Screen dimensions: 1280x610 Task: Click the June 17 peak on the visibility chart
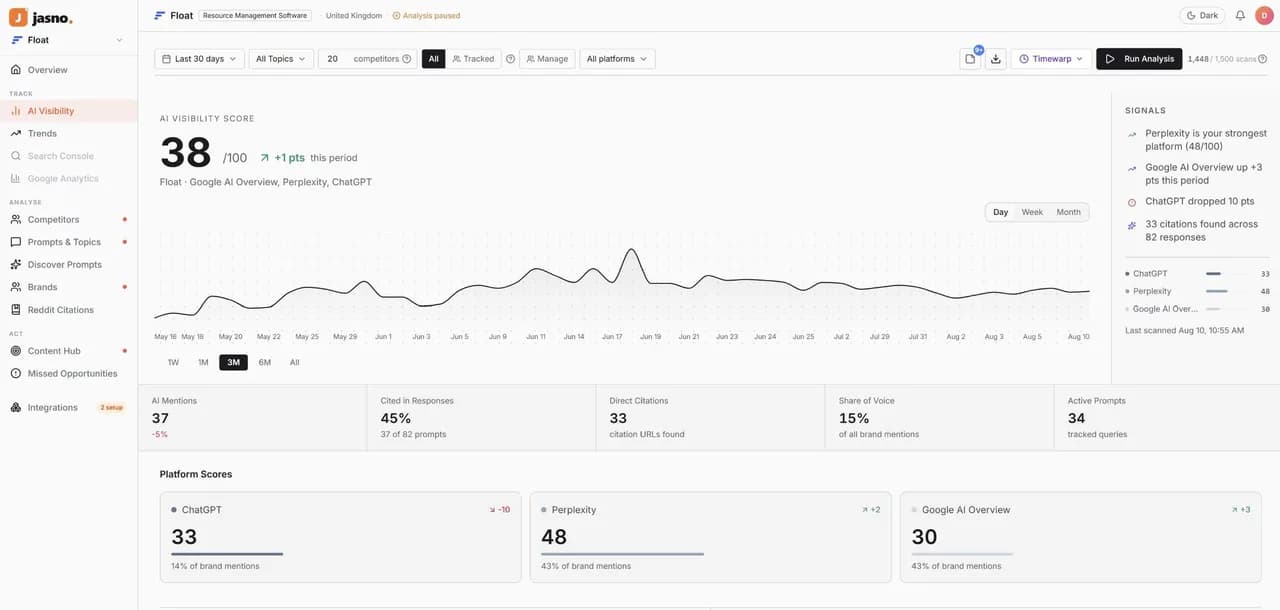click(630, 250)
